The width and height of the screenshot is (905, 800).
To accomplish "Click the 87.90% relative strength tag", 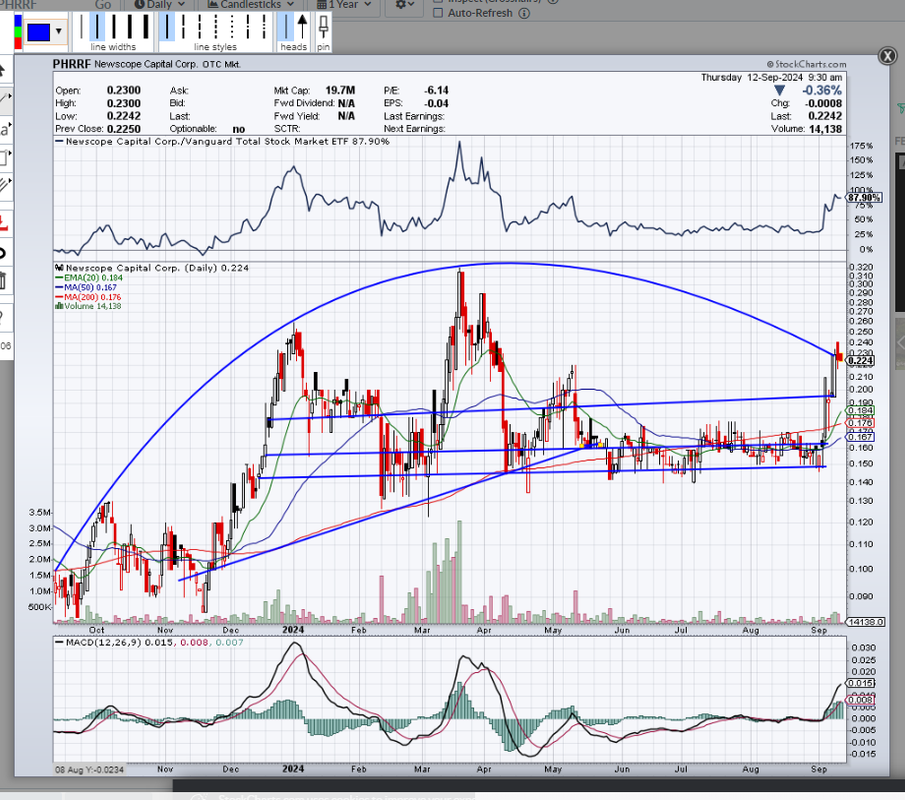I will pos(864,198).
